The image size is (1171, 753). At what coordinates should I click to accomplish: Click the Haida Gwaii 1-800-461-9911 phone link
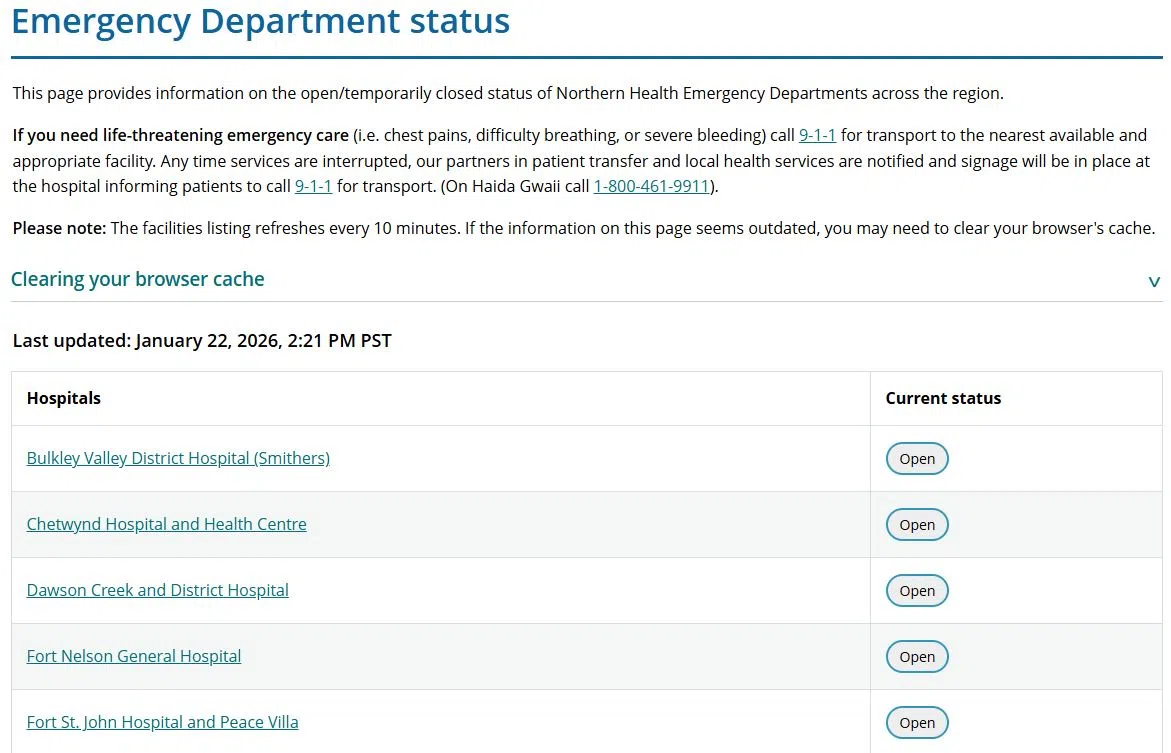click(651, 186)
